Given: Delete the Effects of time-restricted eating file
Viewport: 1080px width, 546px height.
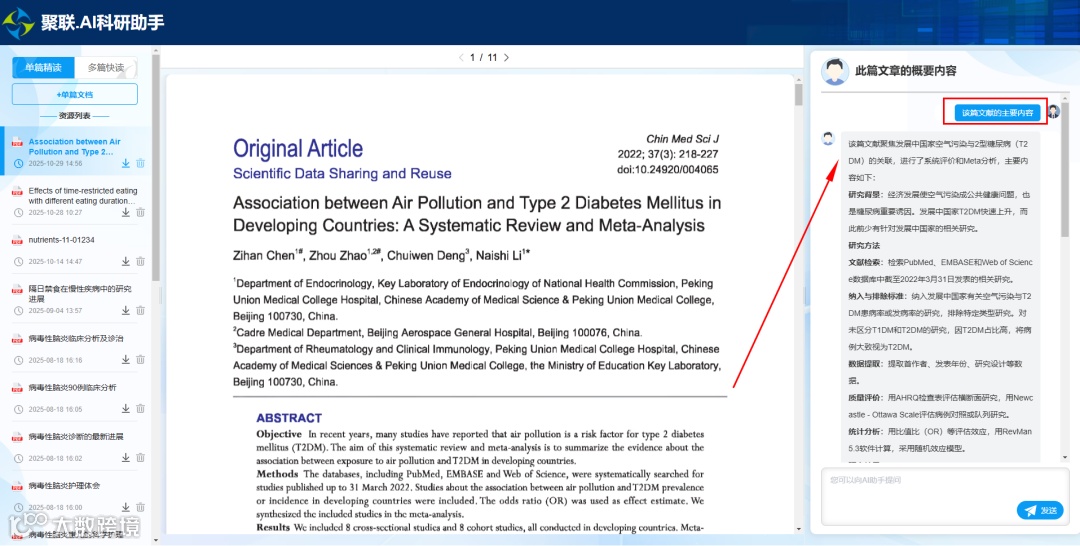Looking at the screenshot, I should pyautogui.click(x=141, y=212).
